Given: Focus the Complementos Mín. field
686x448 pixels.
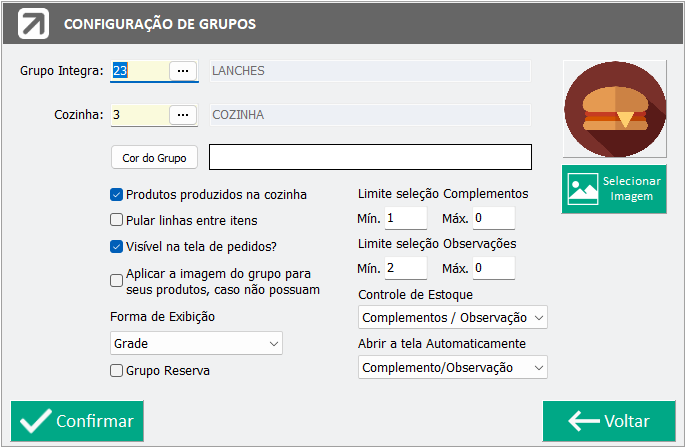Looking at the screenshot, I should [x=406, y=218].
